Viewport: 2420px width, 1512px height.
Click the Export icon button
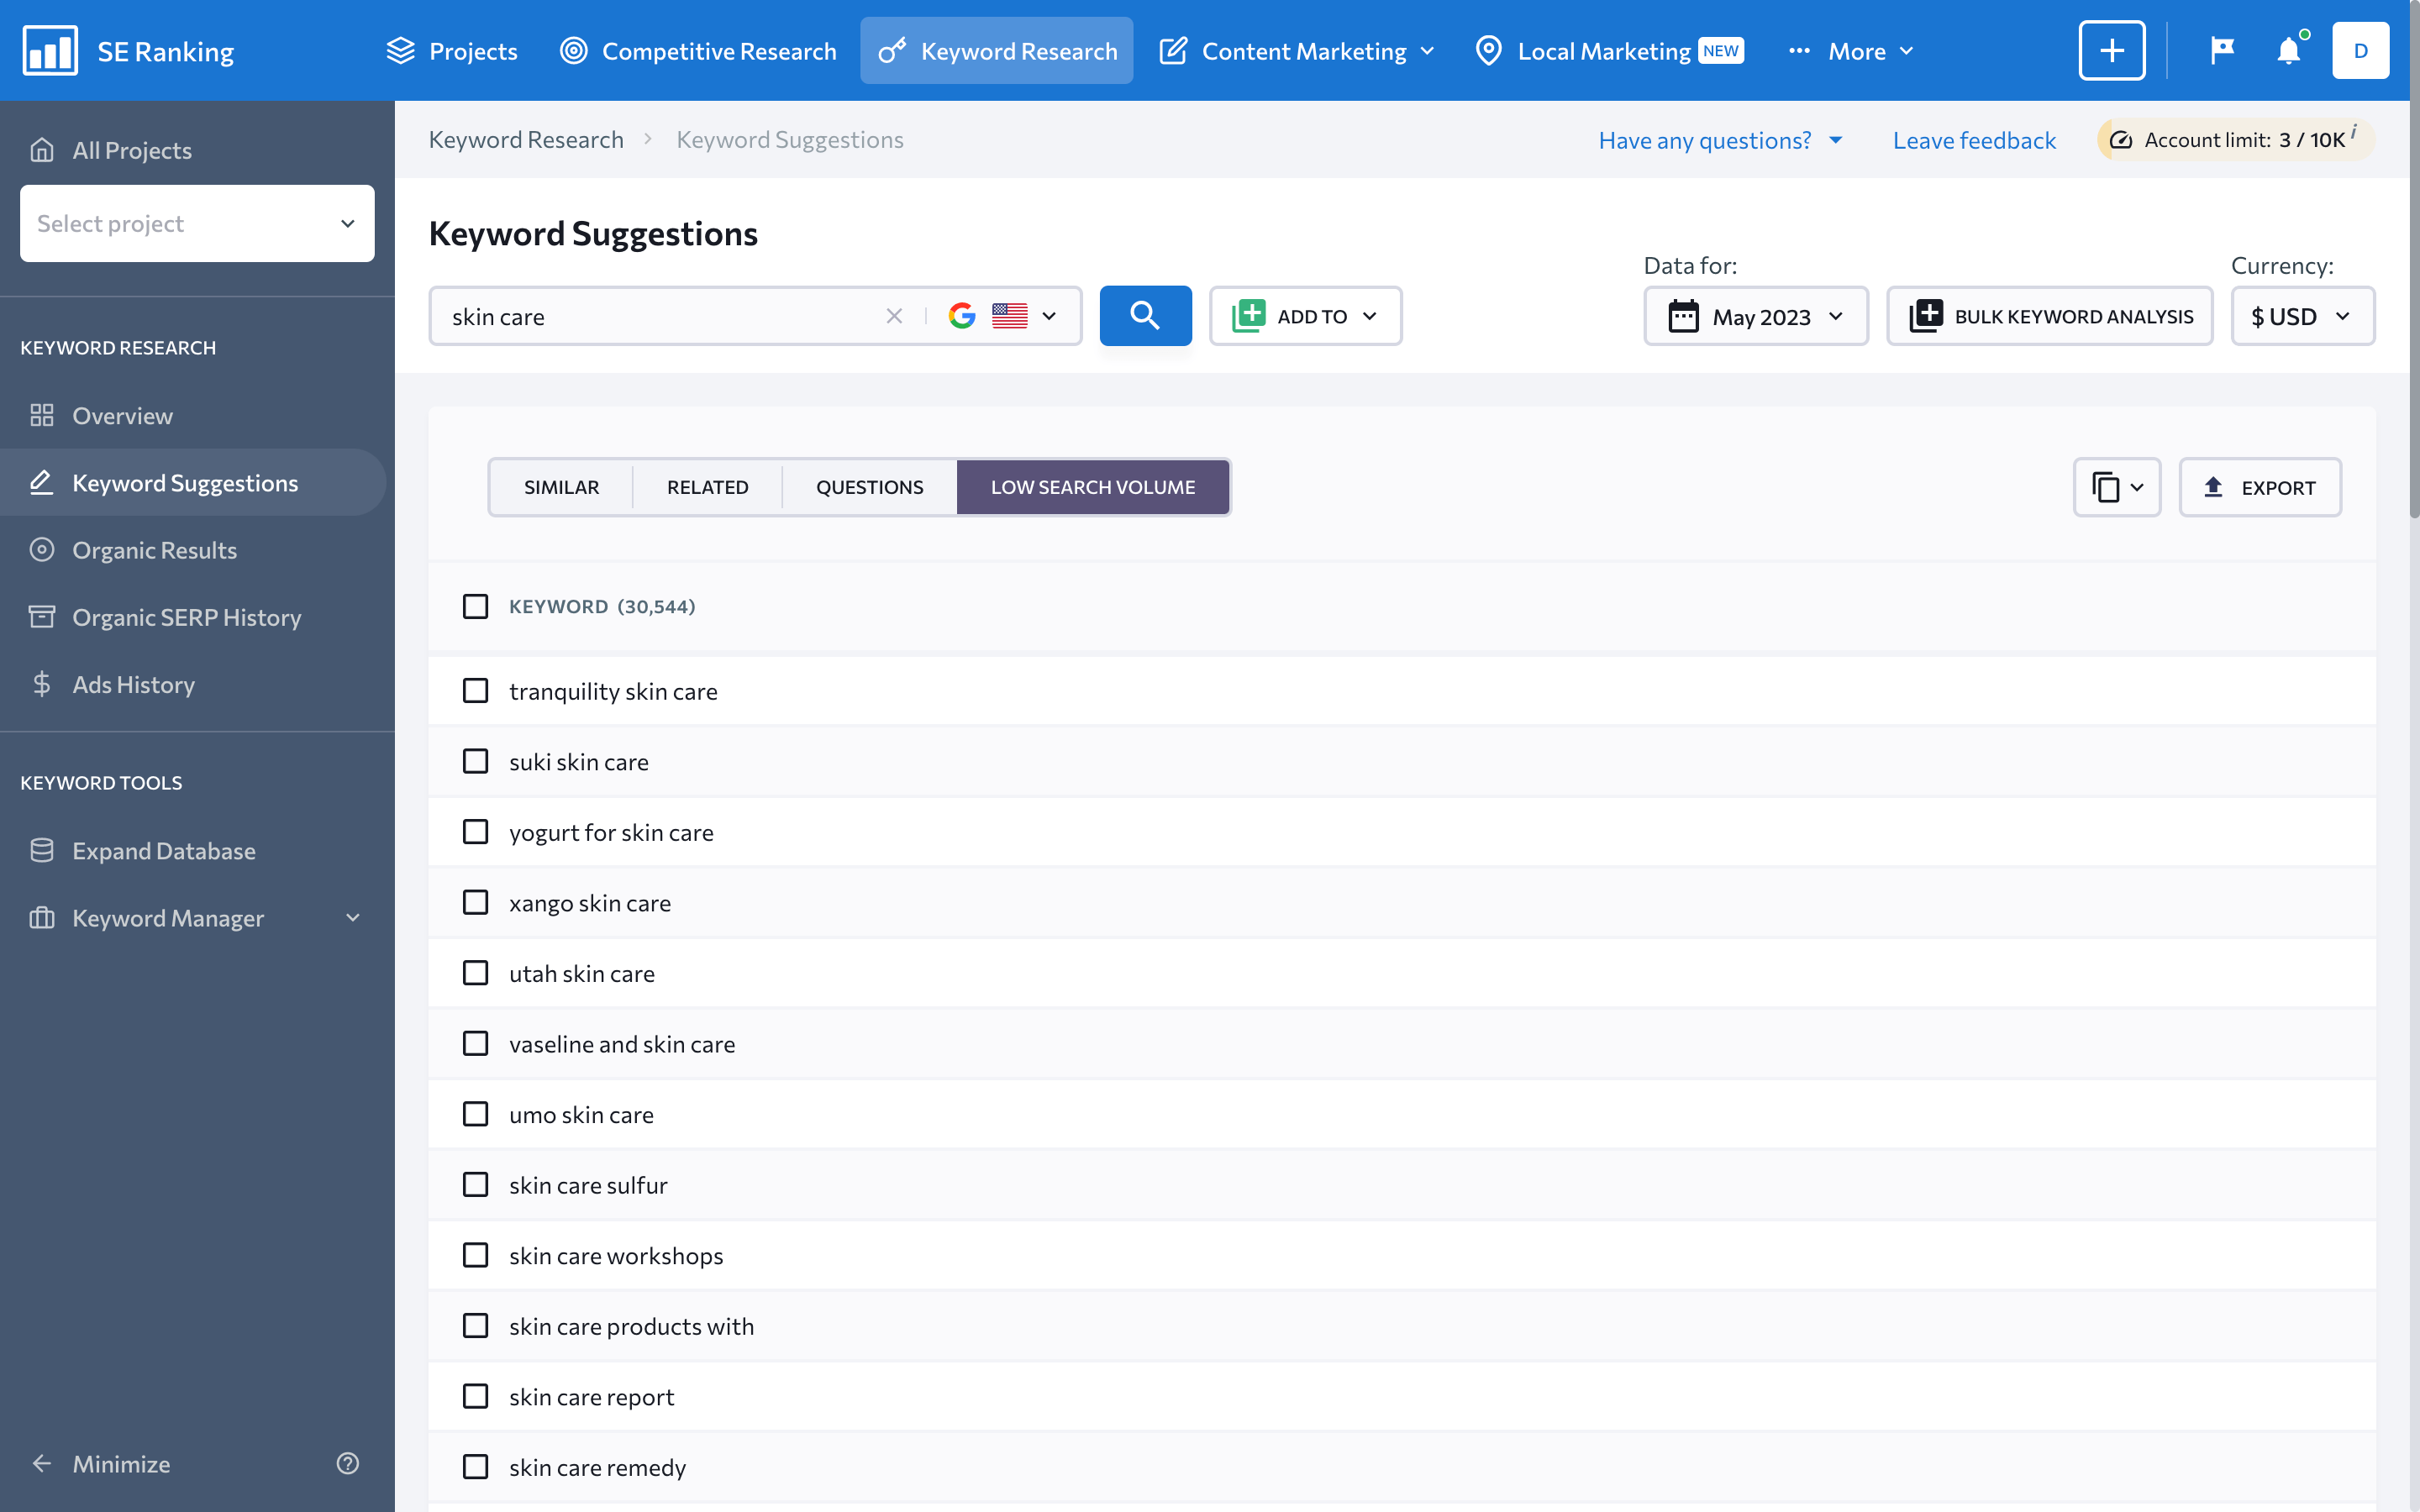[2258, 486]
